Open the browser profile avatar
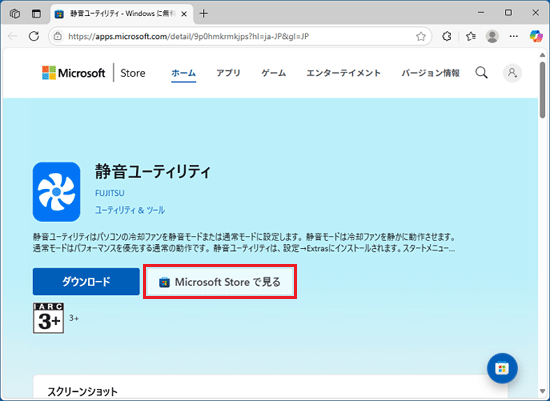550x401 pixels. click(x=492, y=36)
